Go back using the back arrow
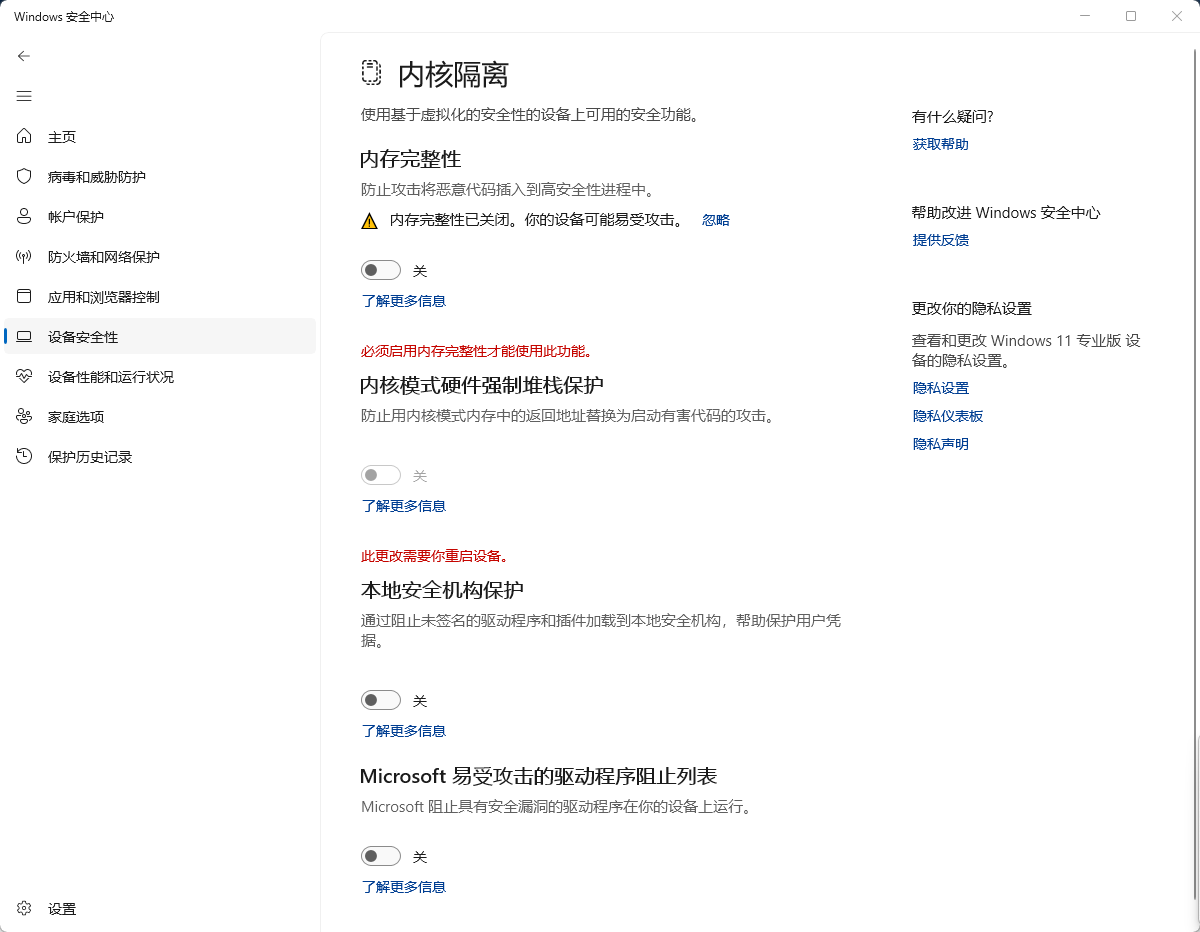The height and width of the screenshot is (932, 1200). [24, 56]
